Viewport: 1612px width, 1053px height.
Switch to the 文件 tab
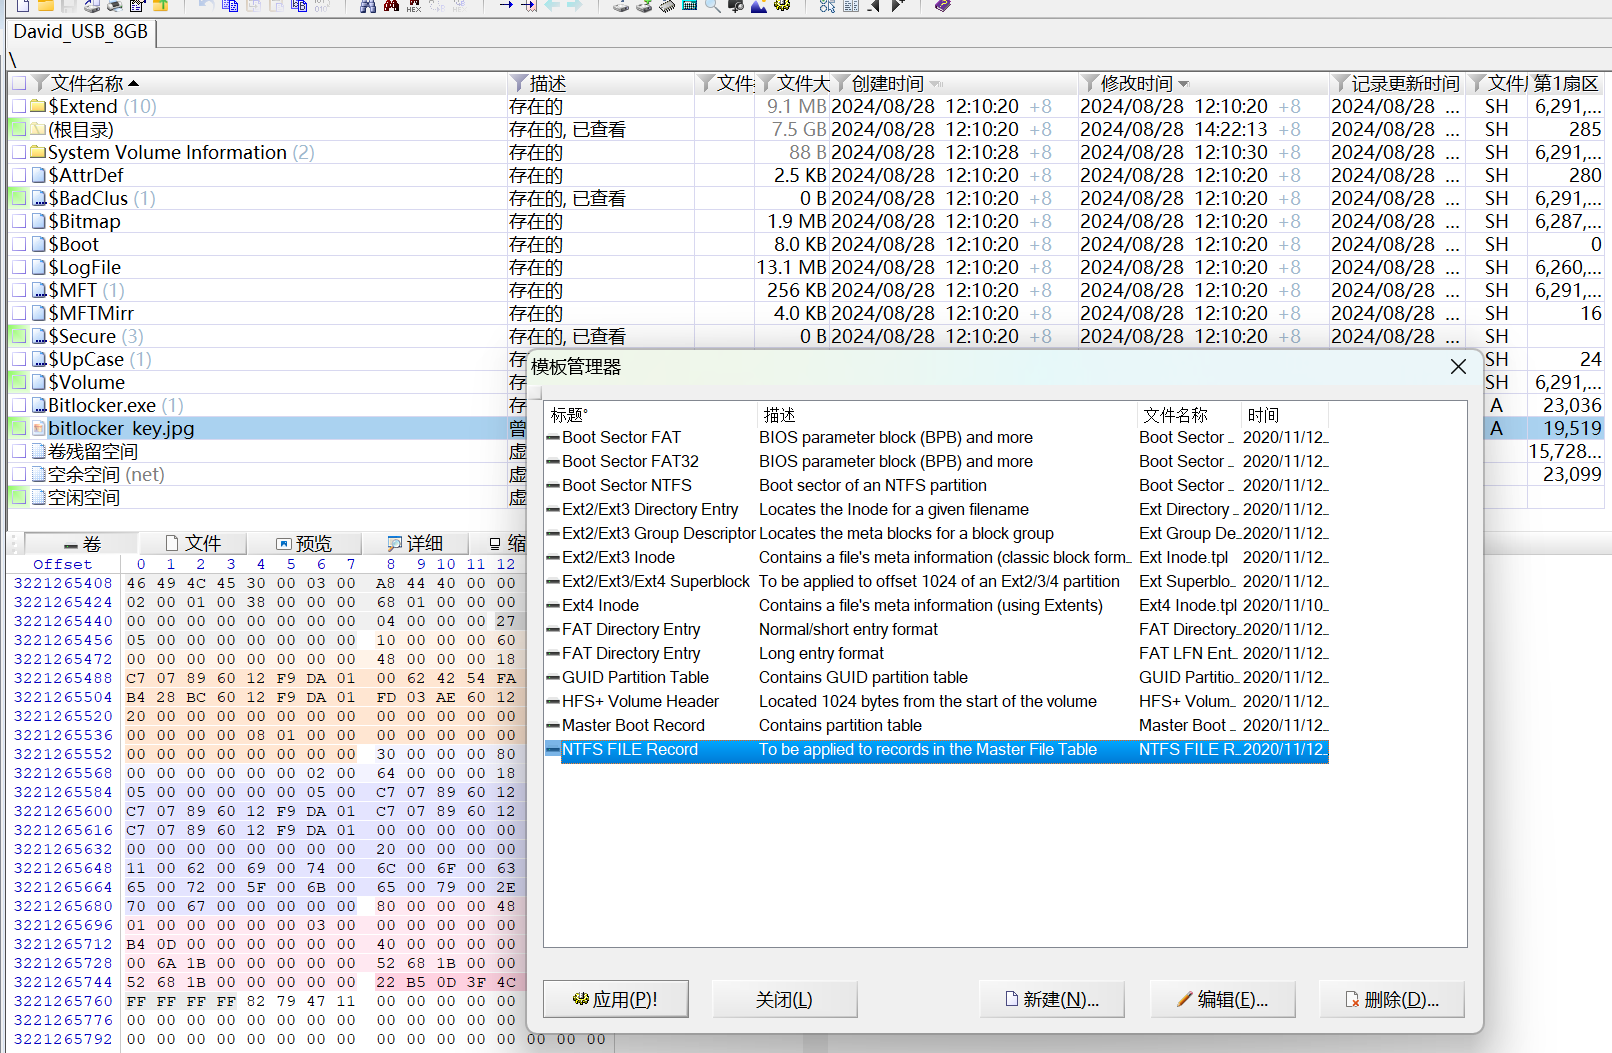point(193,543)
